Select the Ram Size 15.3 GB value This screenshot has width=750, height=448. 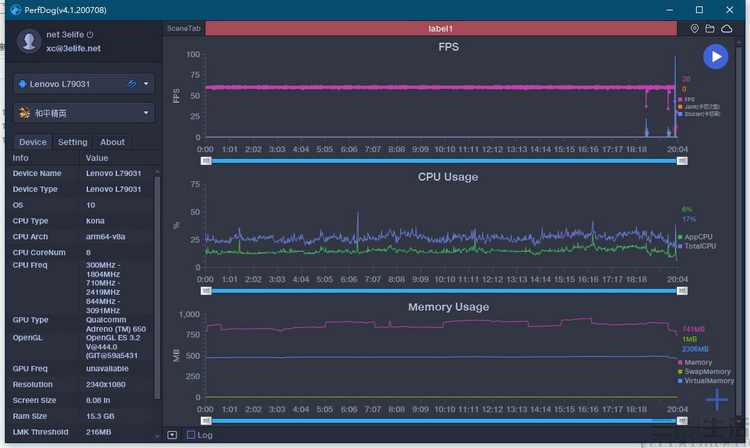[x=100, y=416]
